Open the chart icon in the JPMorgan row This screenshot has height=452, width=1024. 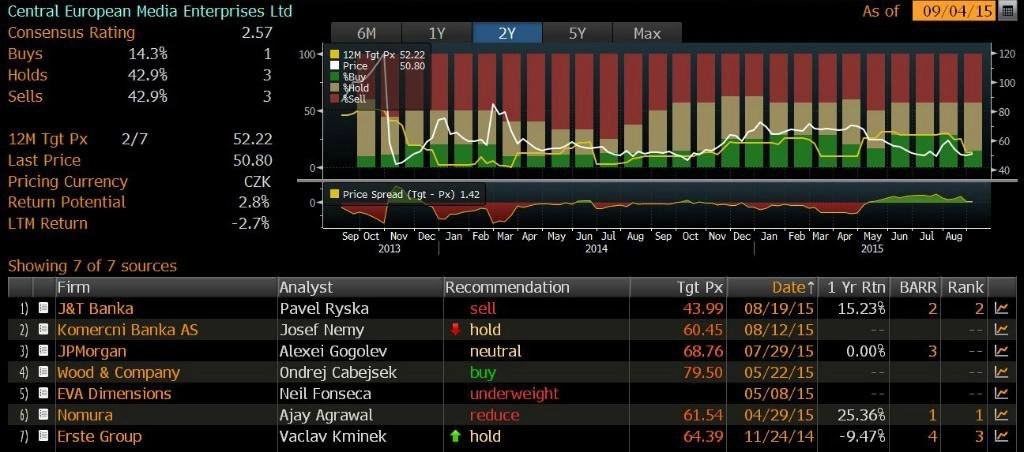(x=1001, y=351)
